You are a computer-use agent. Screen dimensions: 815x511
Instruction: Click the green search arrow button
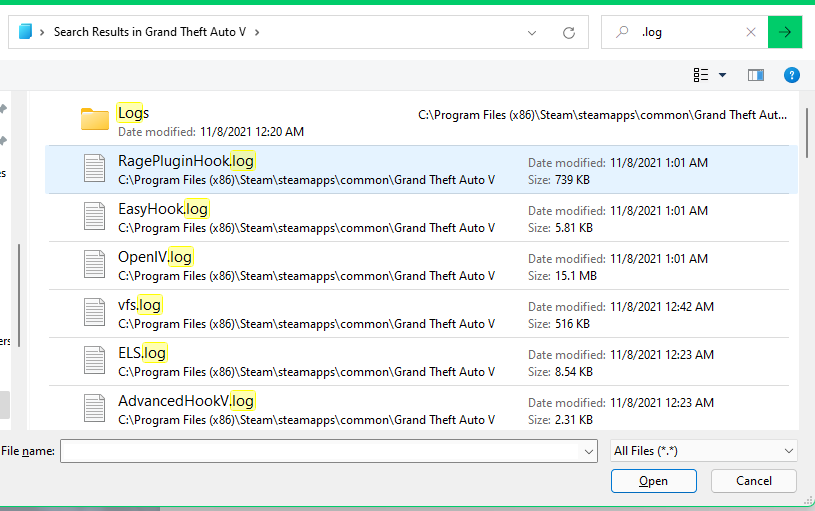[785, 32]
